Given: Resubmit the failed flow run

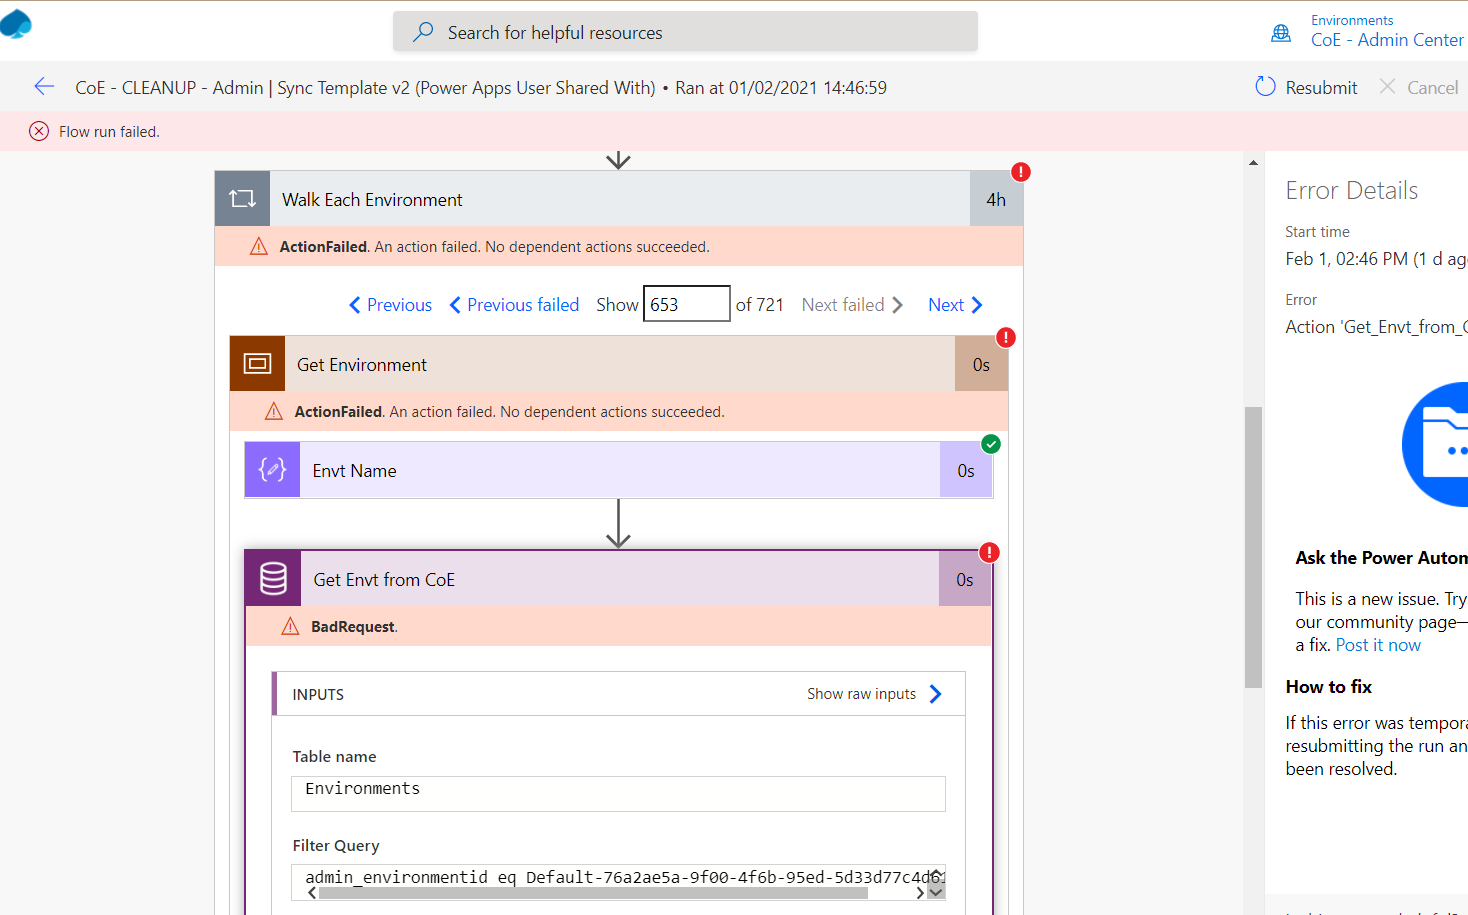Looking at the screenshot, I should coord(1306,87).
